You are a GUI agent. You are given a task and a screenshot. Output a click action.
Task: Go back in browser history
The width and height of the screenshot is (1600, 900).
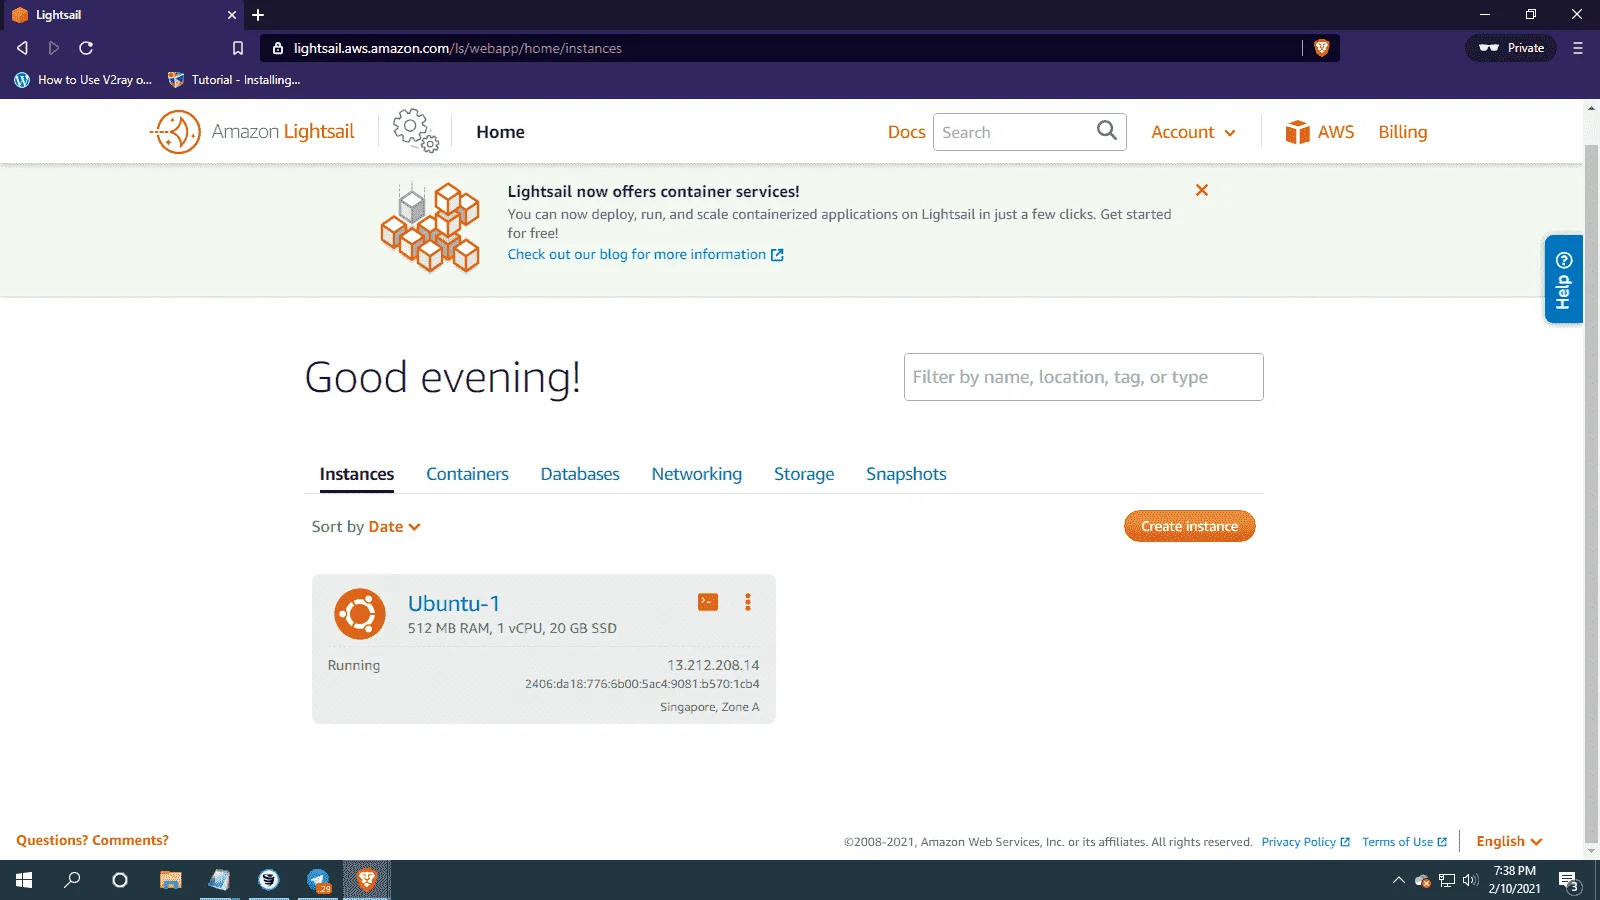(x=22, y=48)
